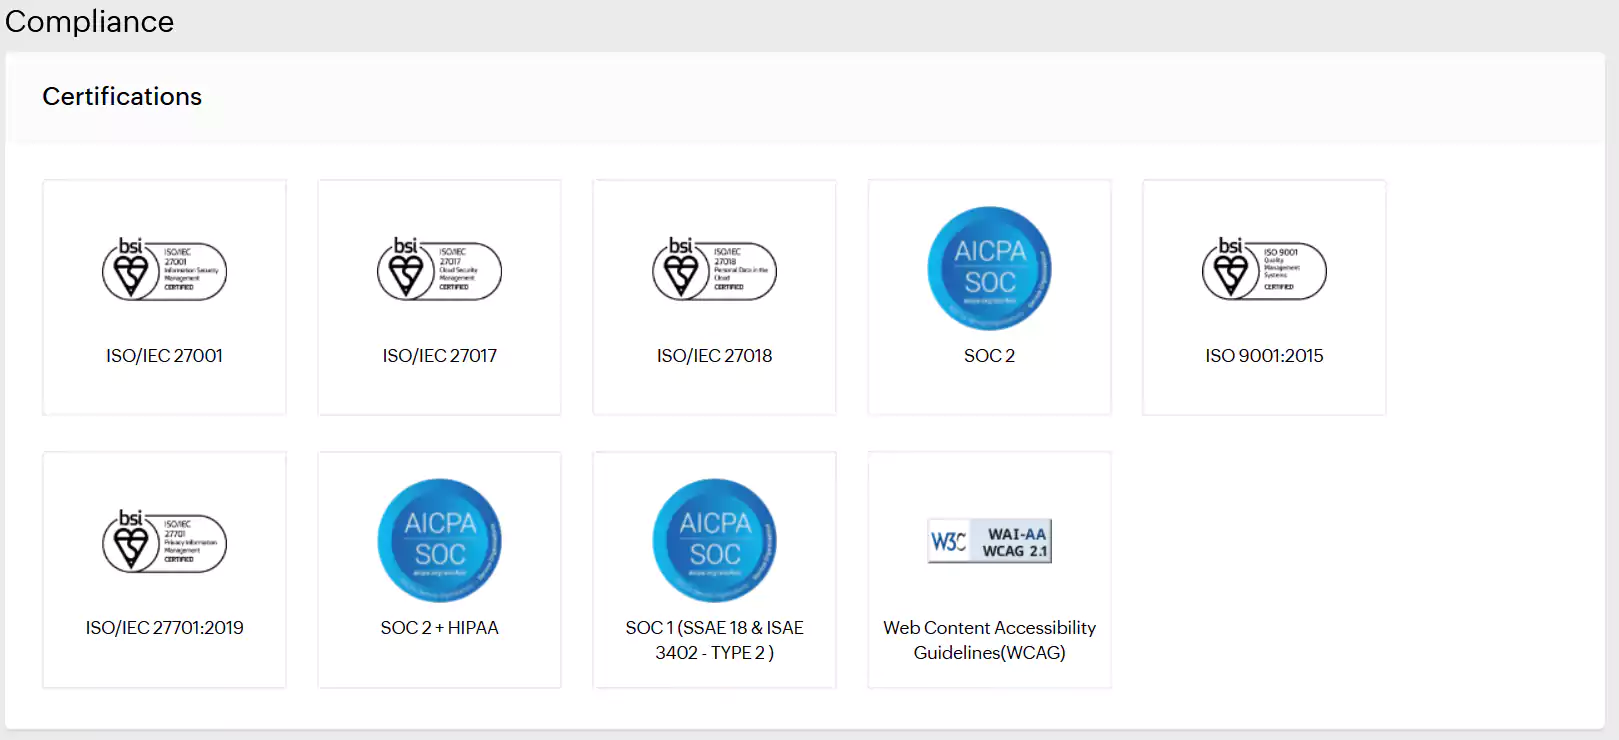Screen dimensions: 1619x740
Task: Click the BSI ISO/IEC 27018 certification badge
Action: click(715, 269)
